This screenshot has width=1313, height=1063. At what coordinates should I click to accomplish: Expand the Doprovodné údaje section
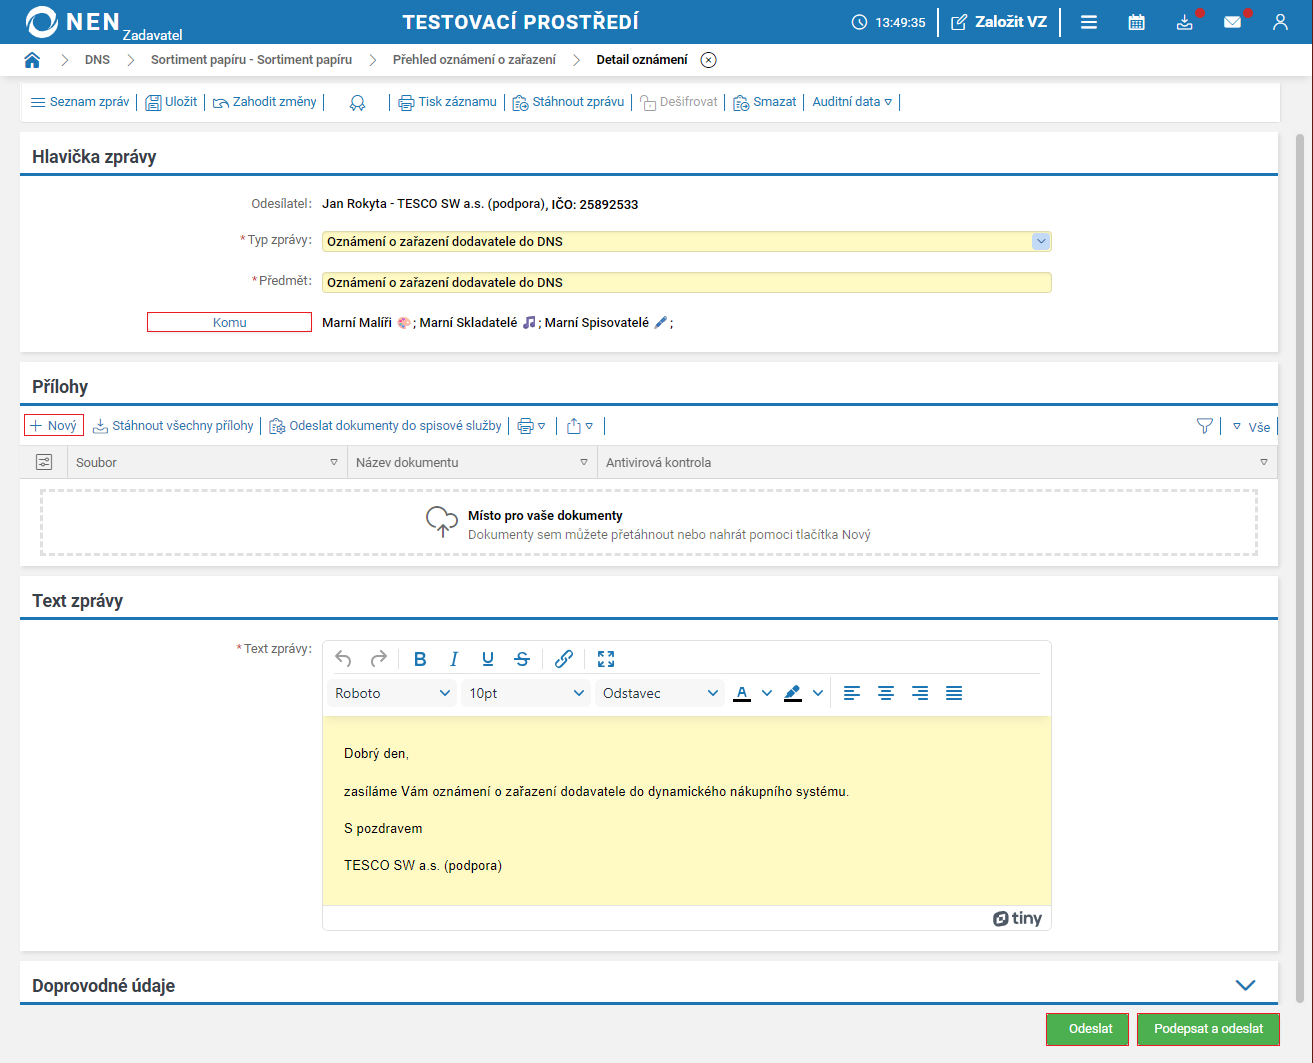coord(1245,985)
